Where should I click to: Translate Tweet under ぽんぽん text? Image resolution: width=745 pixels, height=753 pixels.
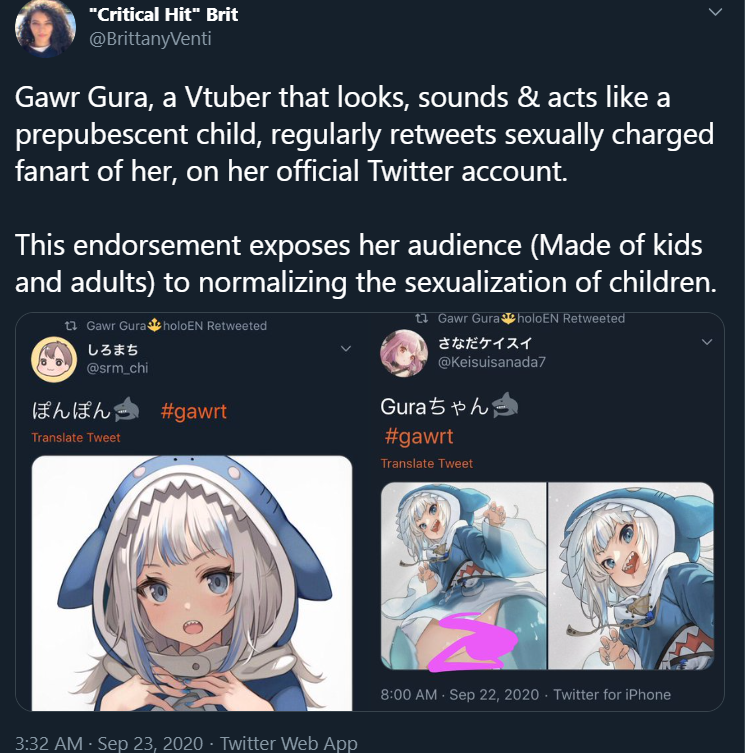(76, 437)
